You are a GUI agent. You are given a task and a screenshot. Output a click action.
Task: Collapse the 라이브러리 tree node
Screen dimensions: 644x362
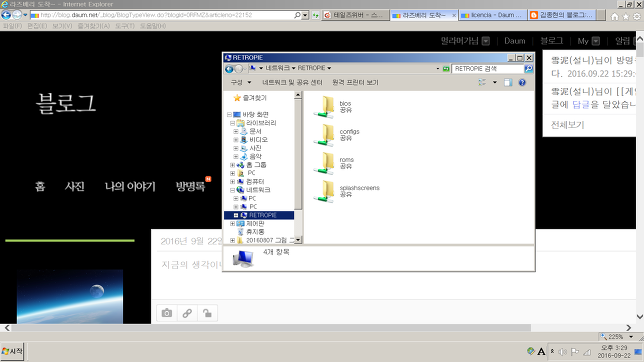coord(232,123)
